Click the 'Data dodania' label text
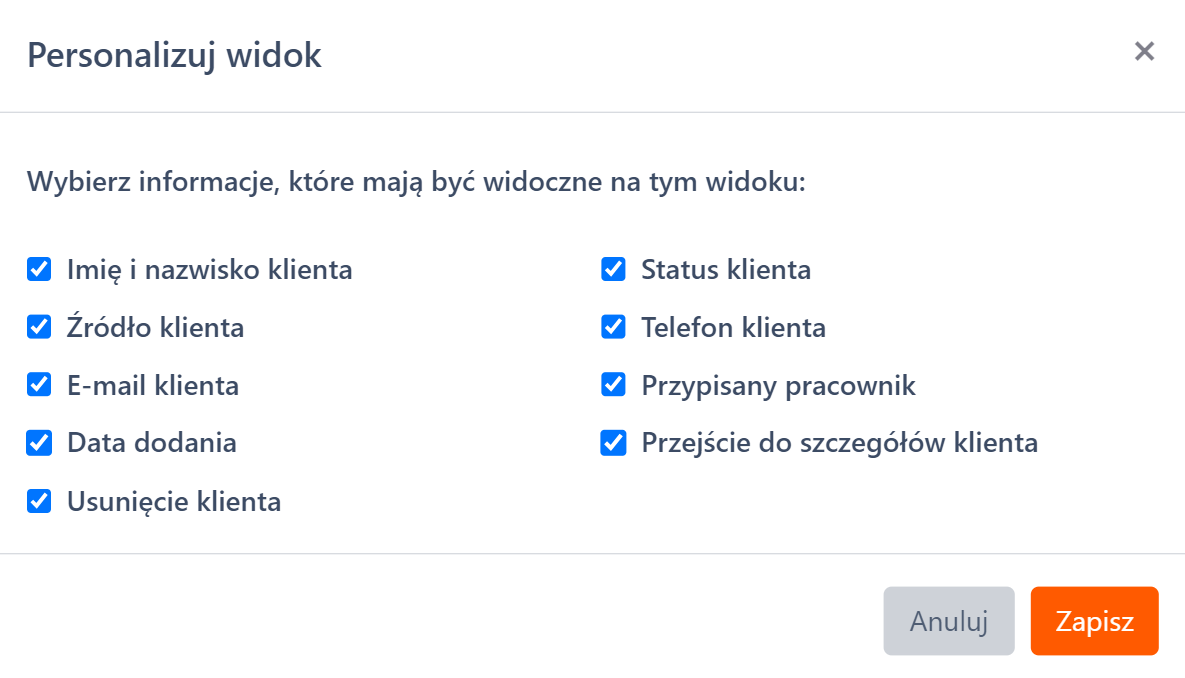 pyautogui.click(x=152, y=443)
